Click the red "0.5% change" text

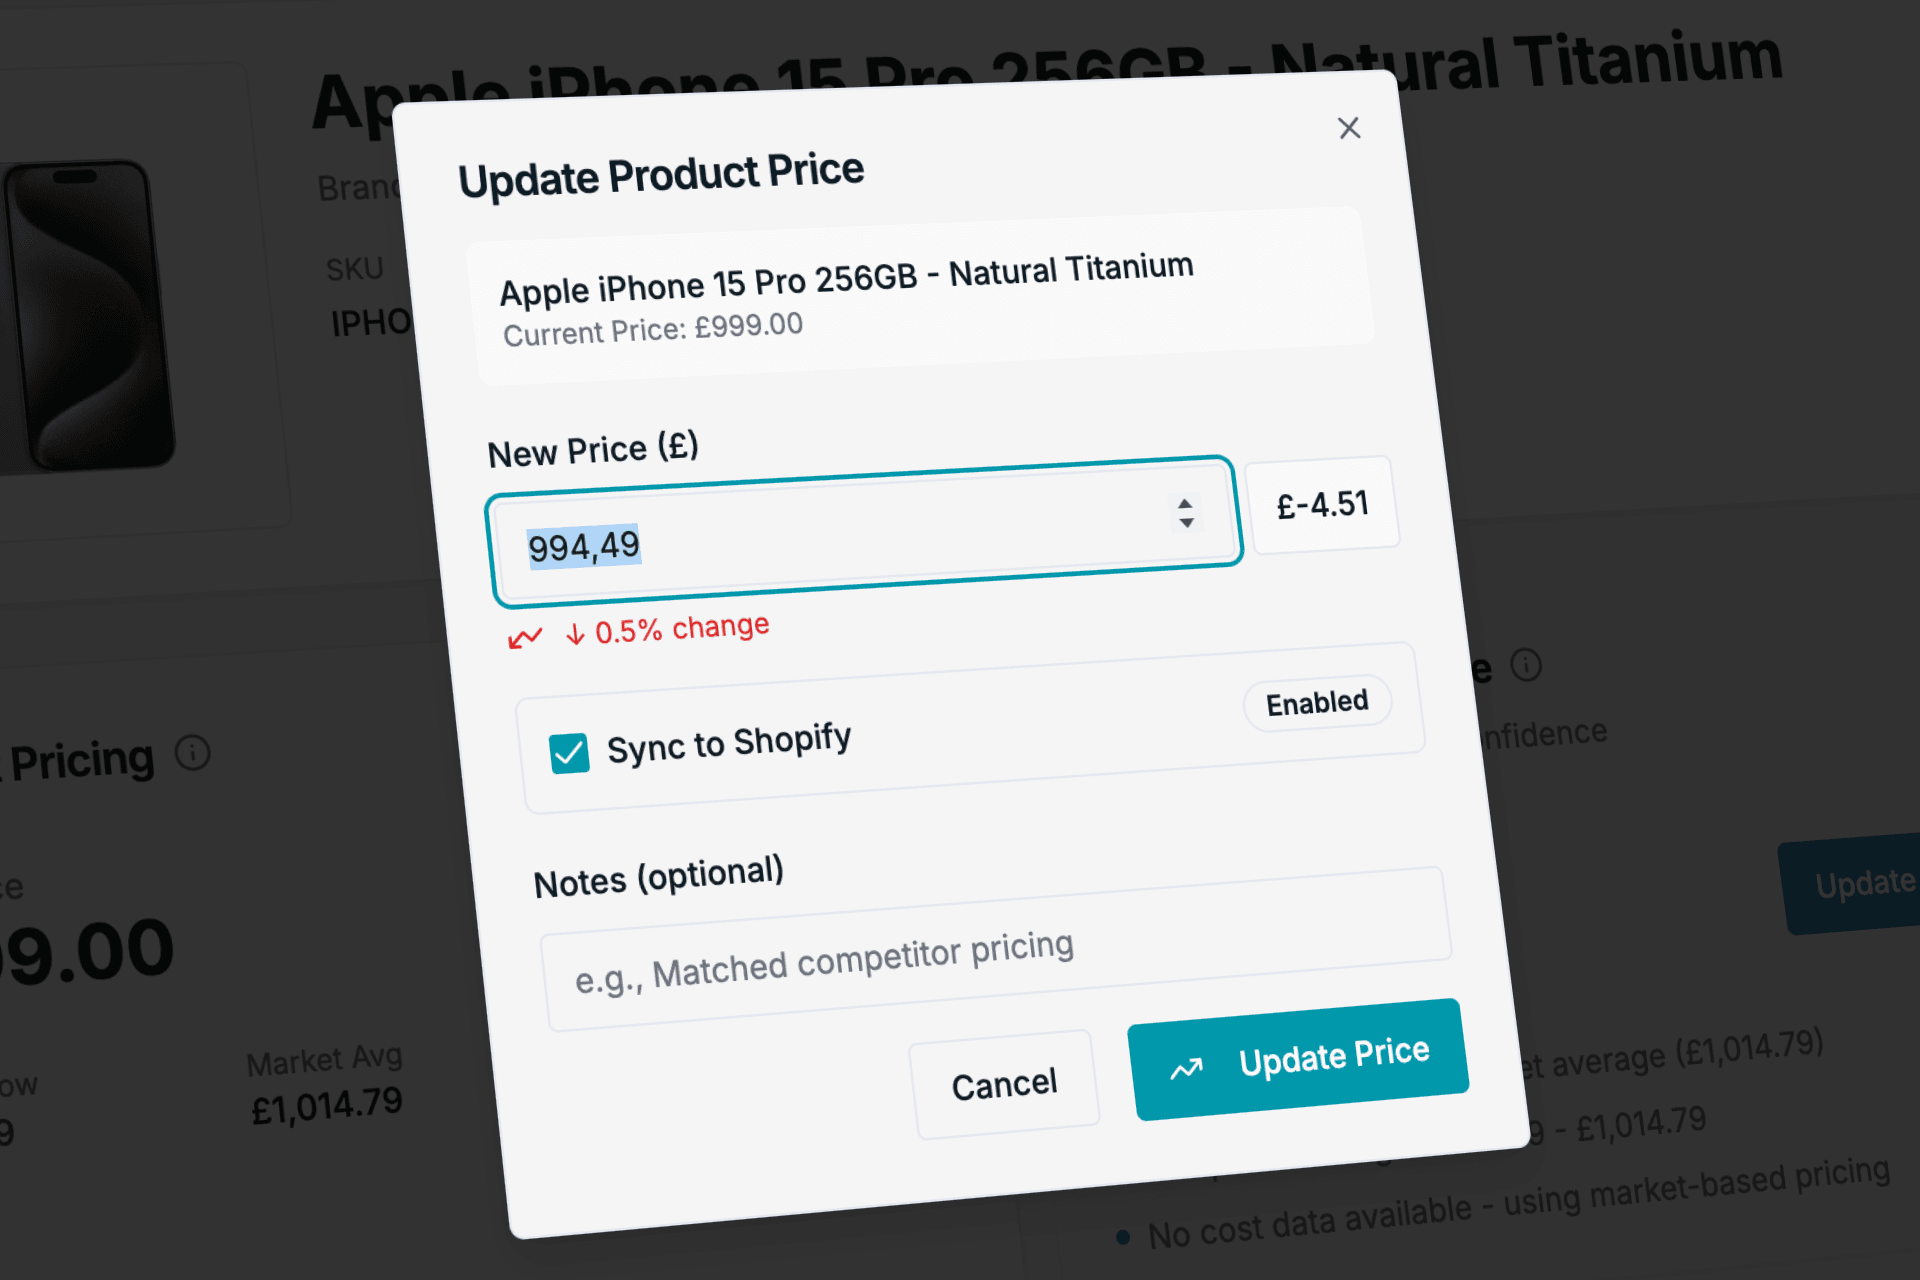tap(682, 627)
